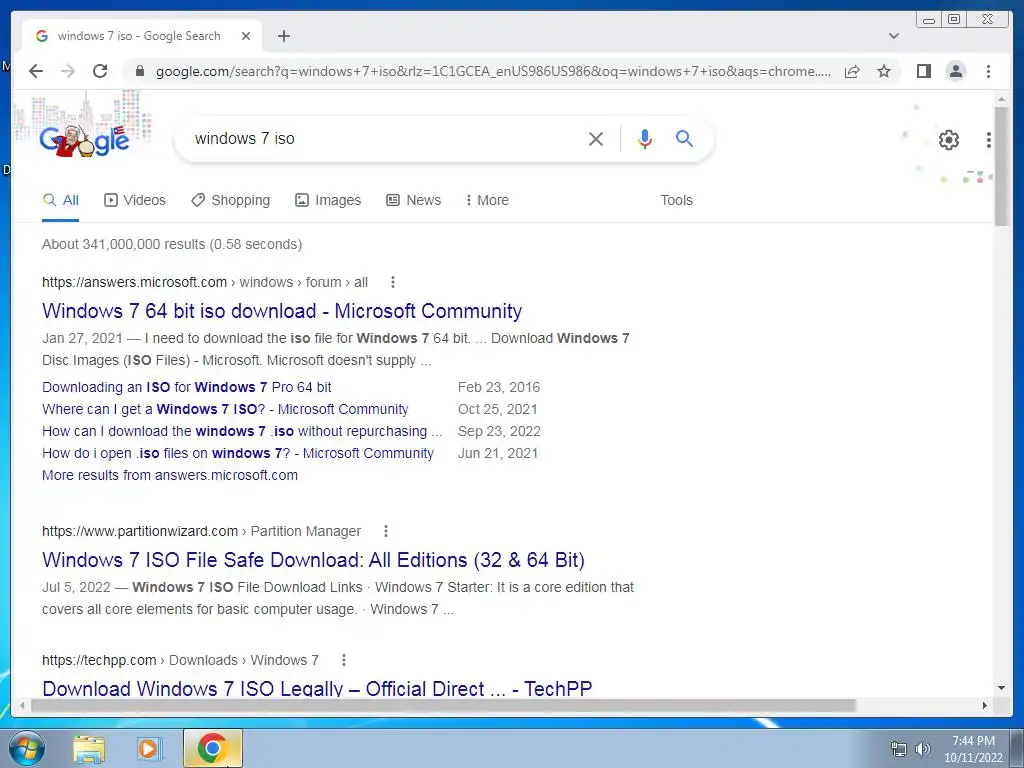The width and height of the screenshot is (1024, 768).
Task: Switch to Videos results
Action: click(x=135, y=200)
